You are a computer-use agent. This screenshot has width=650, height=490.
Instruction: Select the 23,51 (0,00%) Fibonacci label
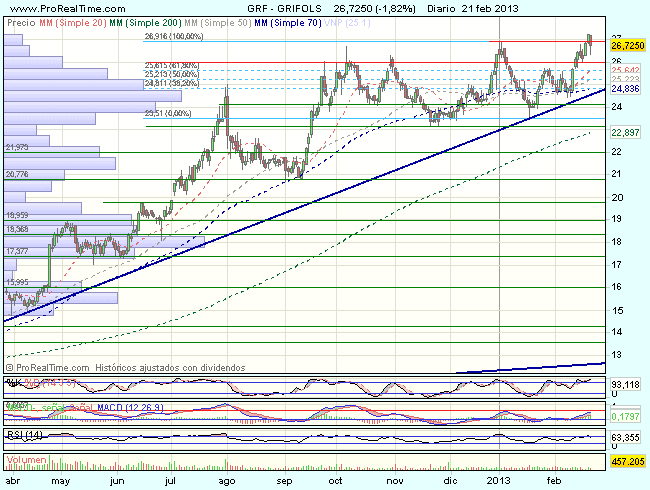[x=167, y=113]
